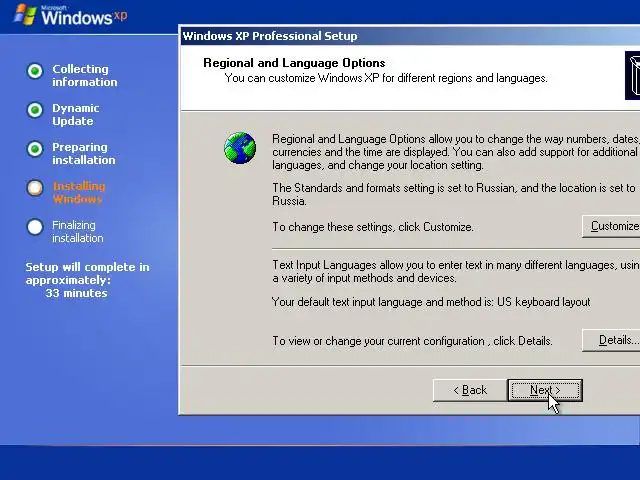Screen dimensions: 640x480
Task: Click the 'Preparing installation' label
Action: coord(83,153)
